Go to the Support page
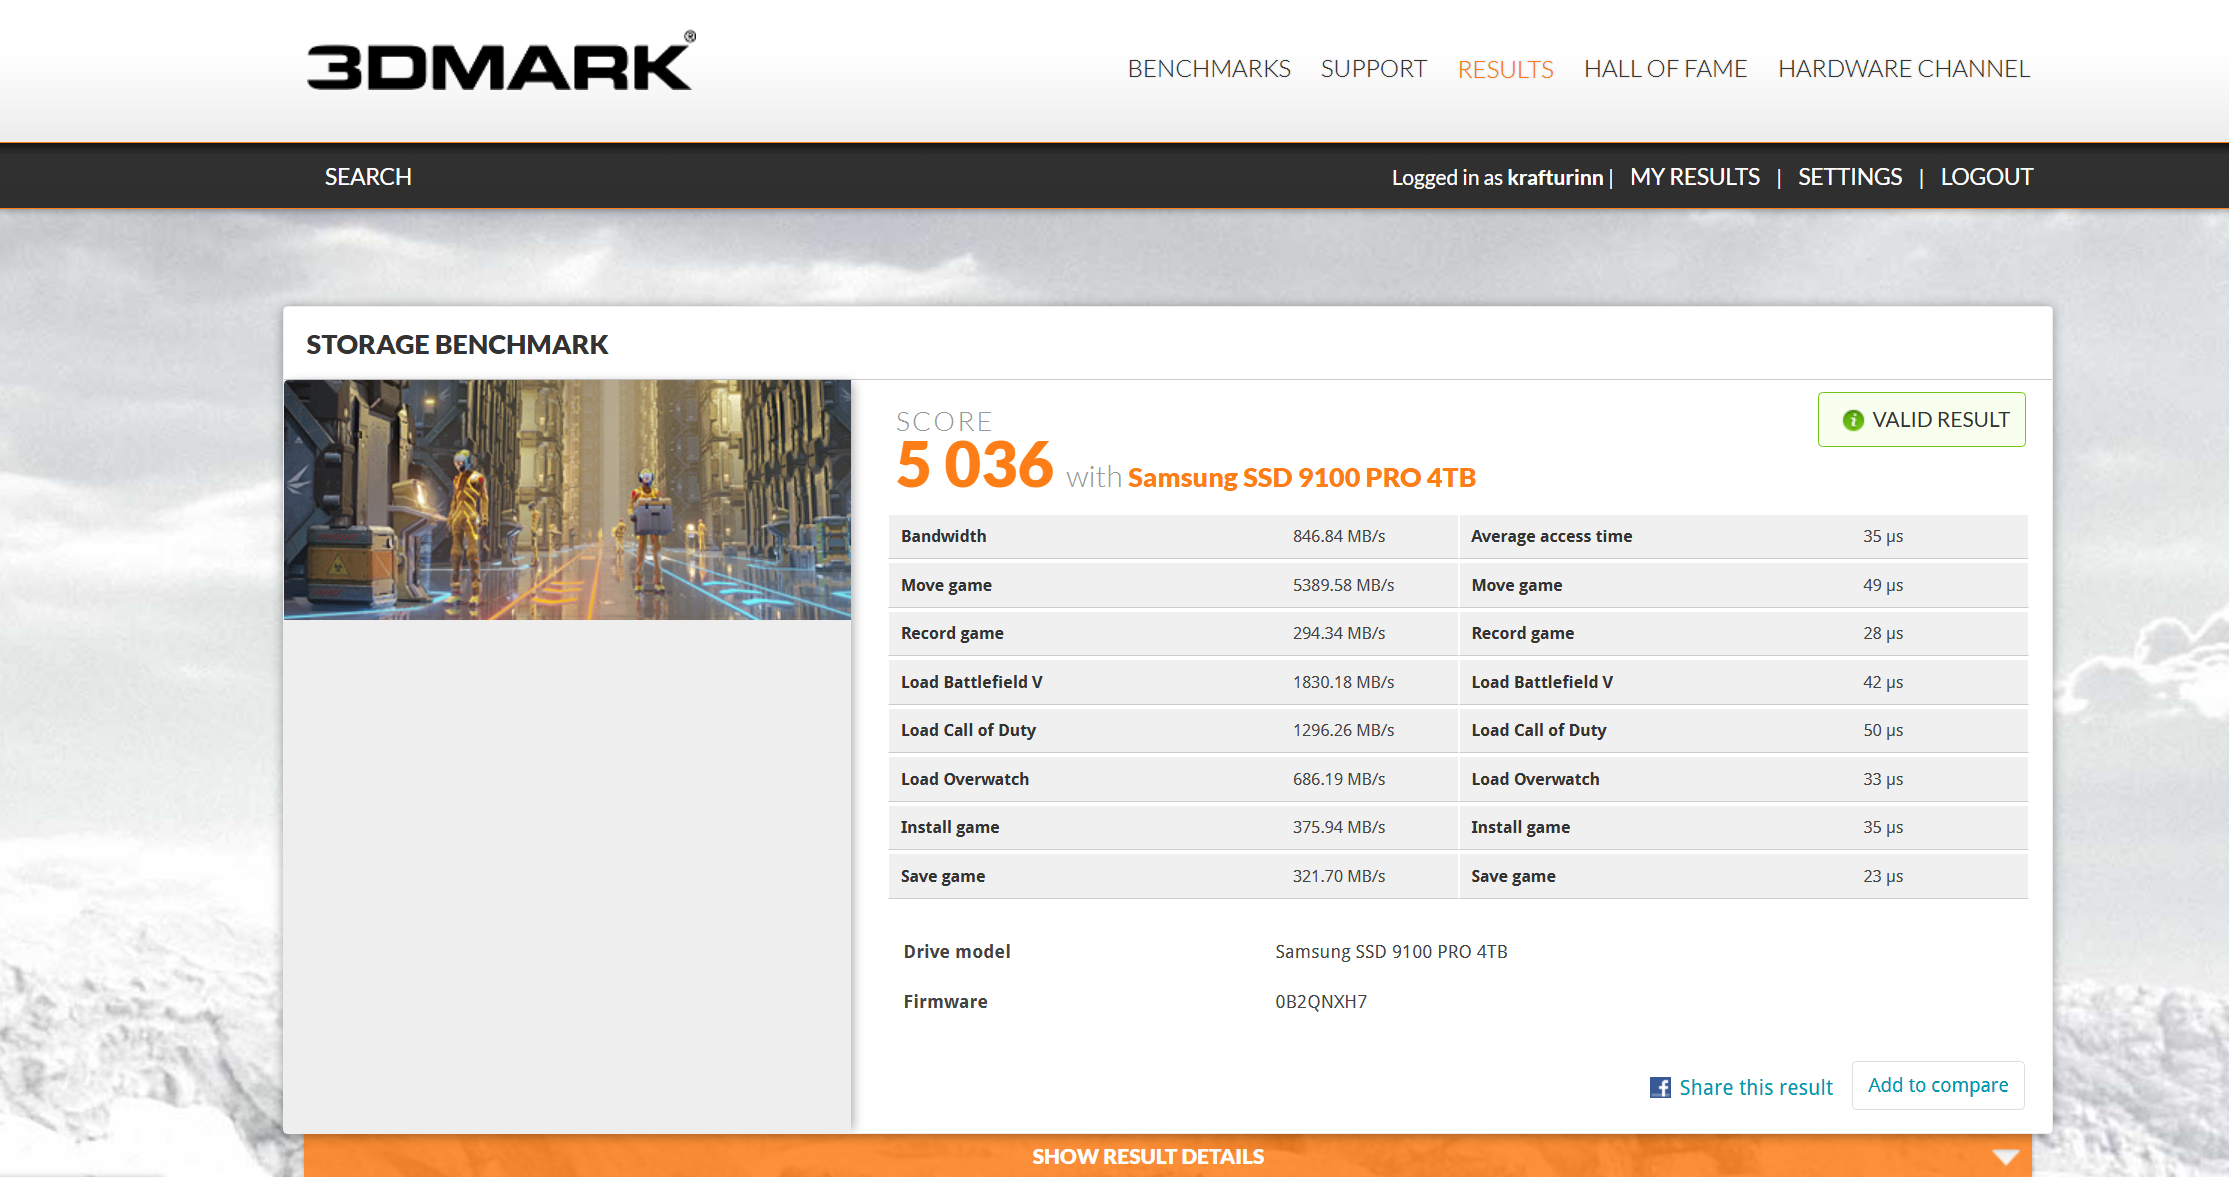Viewport: 2229px width, 1177px height. [1373, 69]
